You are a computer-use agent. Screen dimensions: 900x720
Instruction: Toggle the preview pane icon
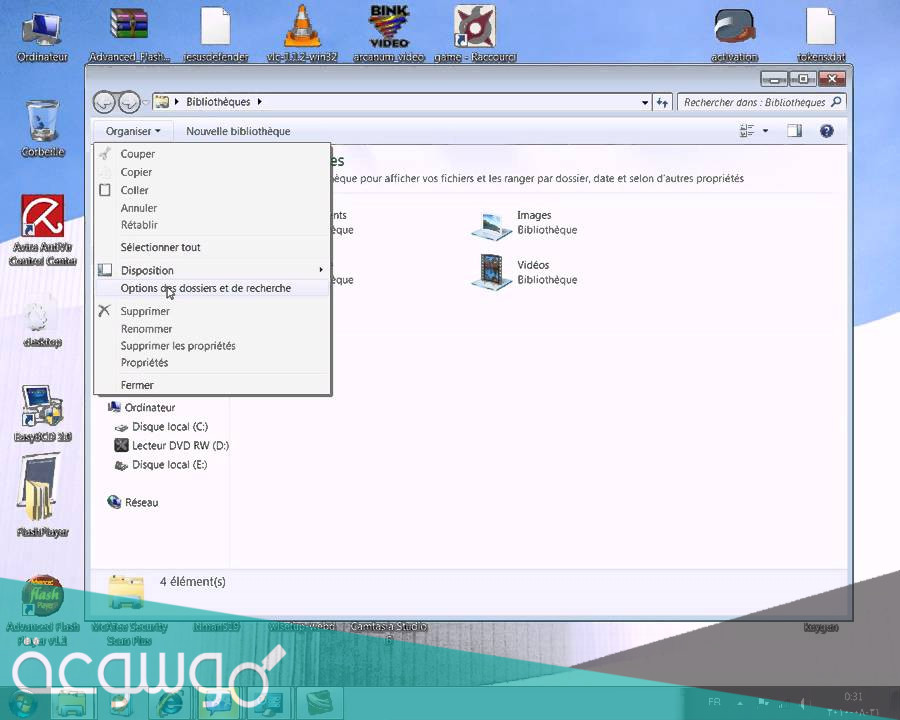coord(794,131)
